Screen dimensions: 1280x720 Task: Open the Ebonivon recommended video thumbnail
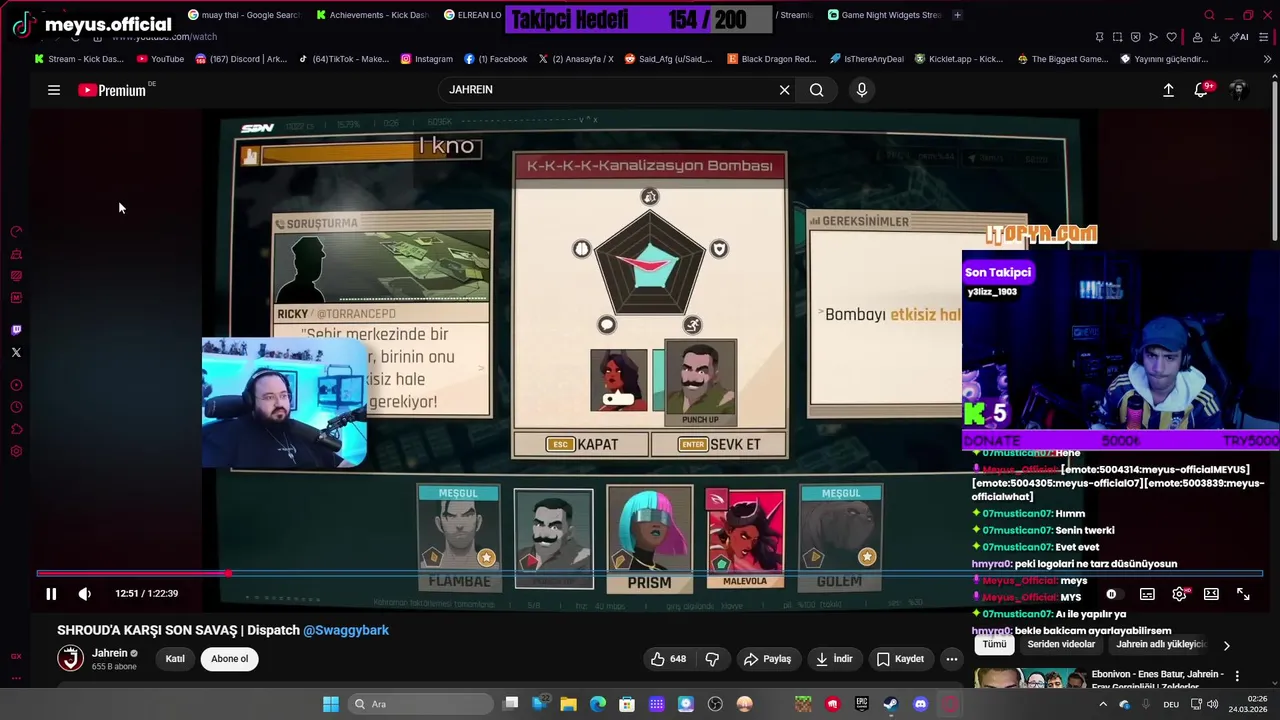tap(1029, 679)
